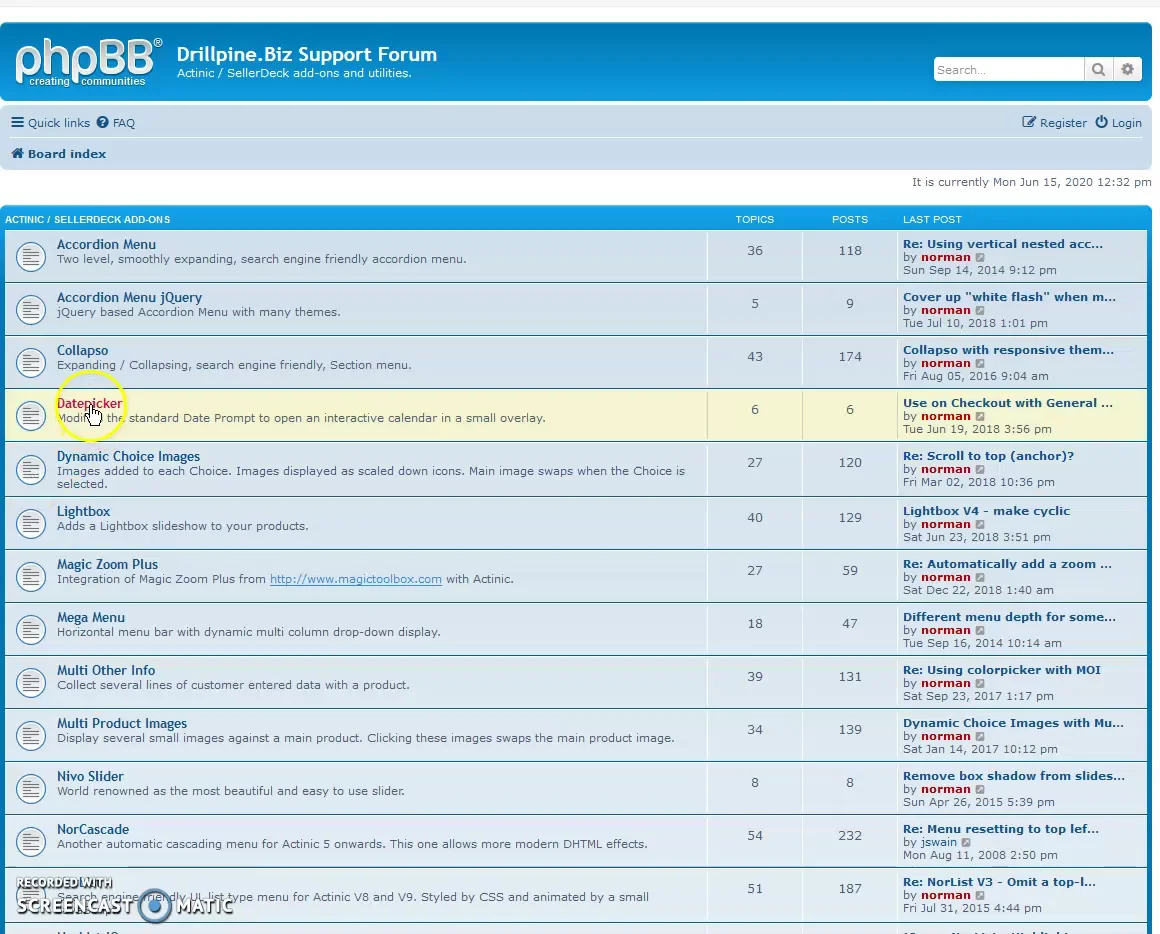
Task: Open the Quick links dropdown menu
Action: pyautogui.click(x=50, y=123)
